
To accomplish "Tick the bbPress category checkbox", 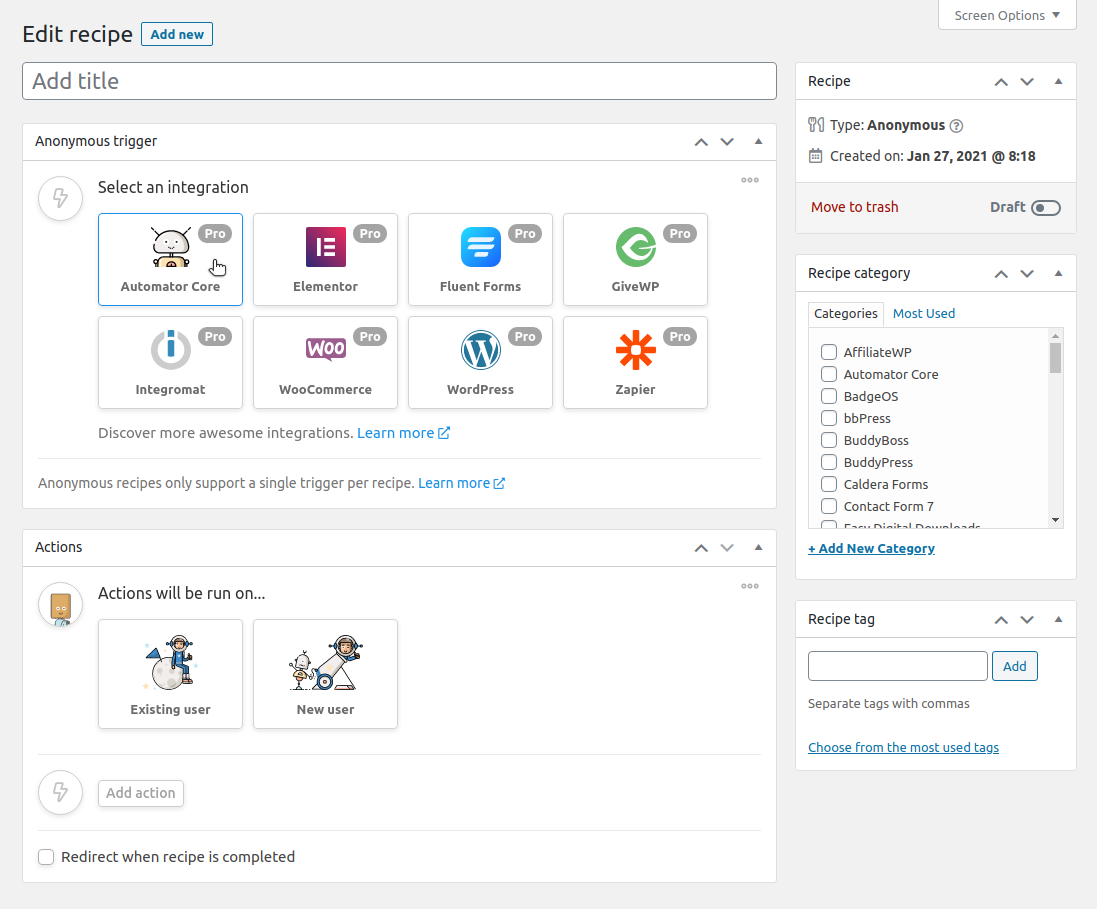I will [828, 418].
